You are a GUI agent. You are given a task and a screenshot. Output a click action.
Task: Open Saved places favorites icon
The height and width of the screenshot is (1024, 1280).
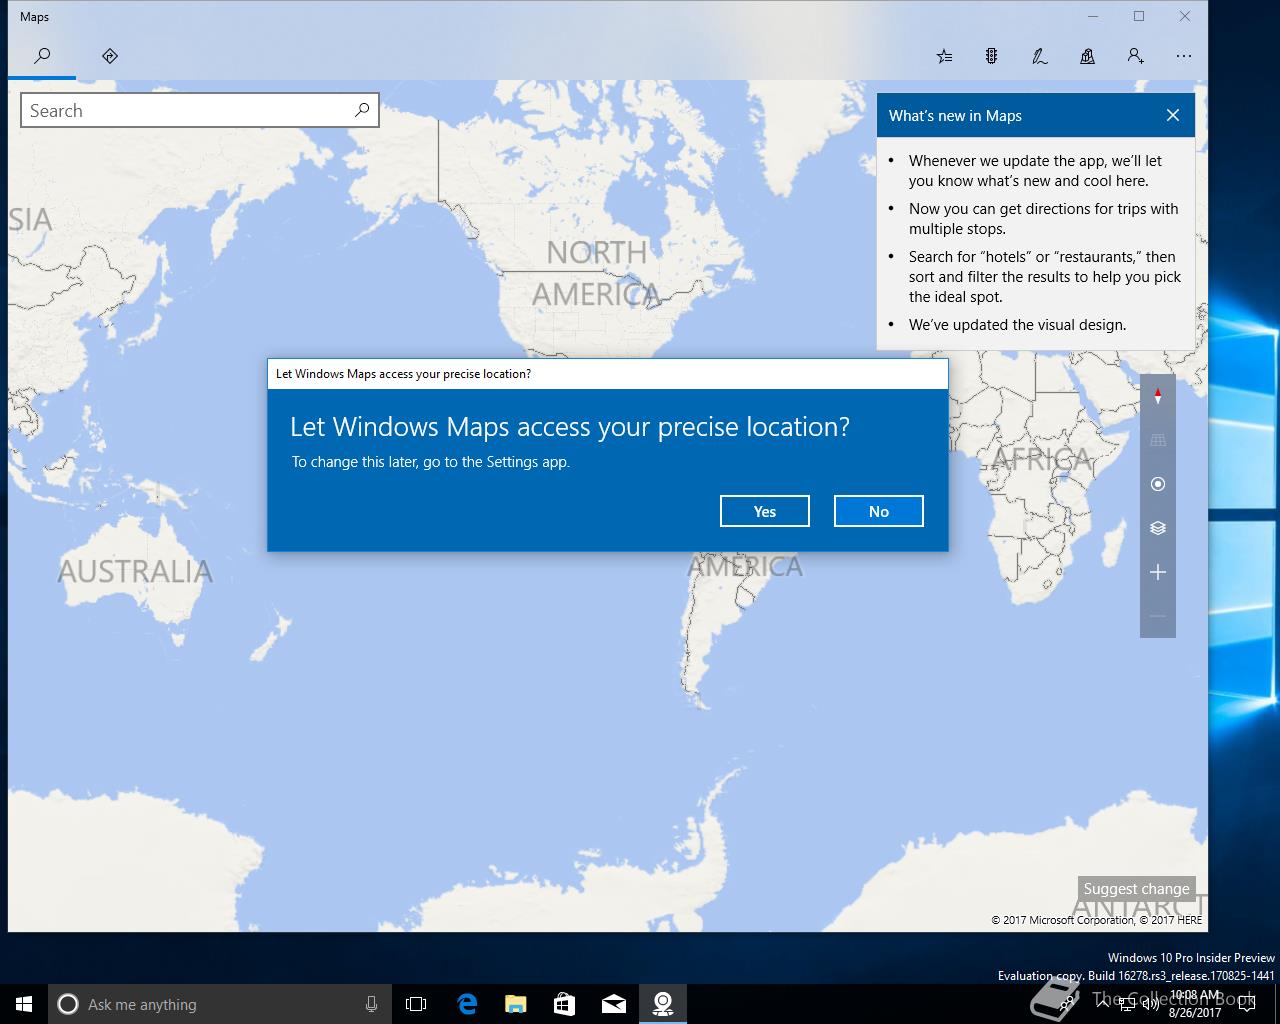pyautogui.click(x=944, y=56)
